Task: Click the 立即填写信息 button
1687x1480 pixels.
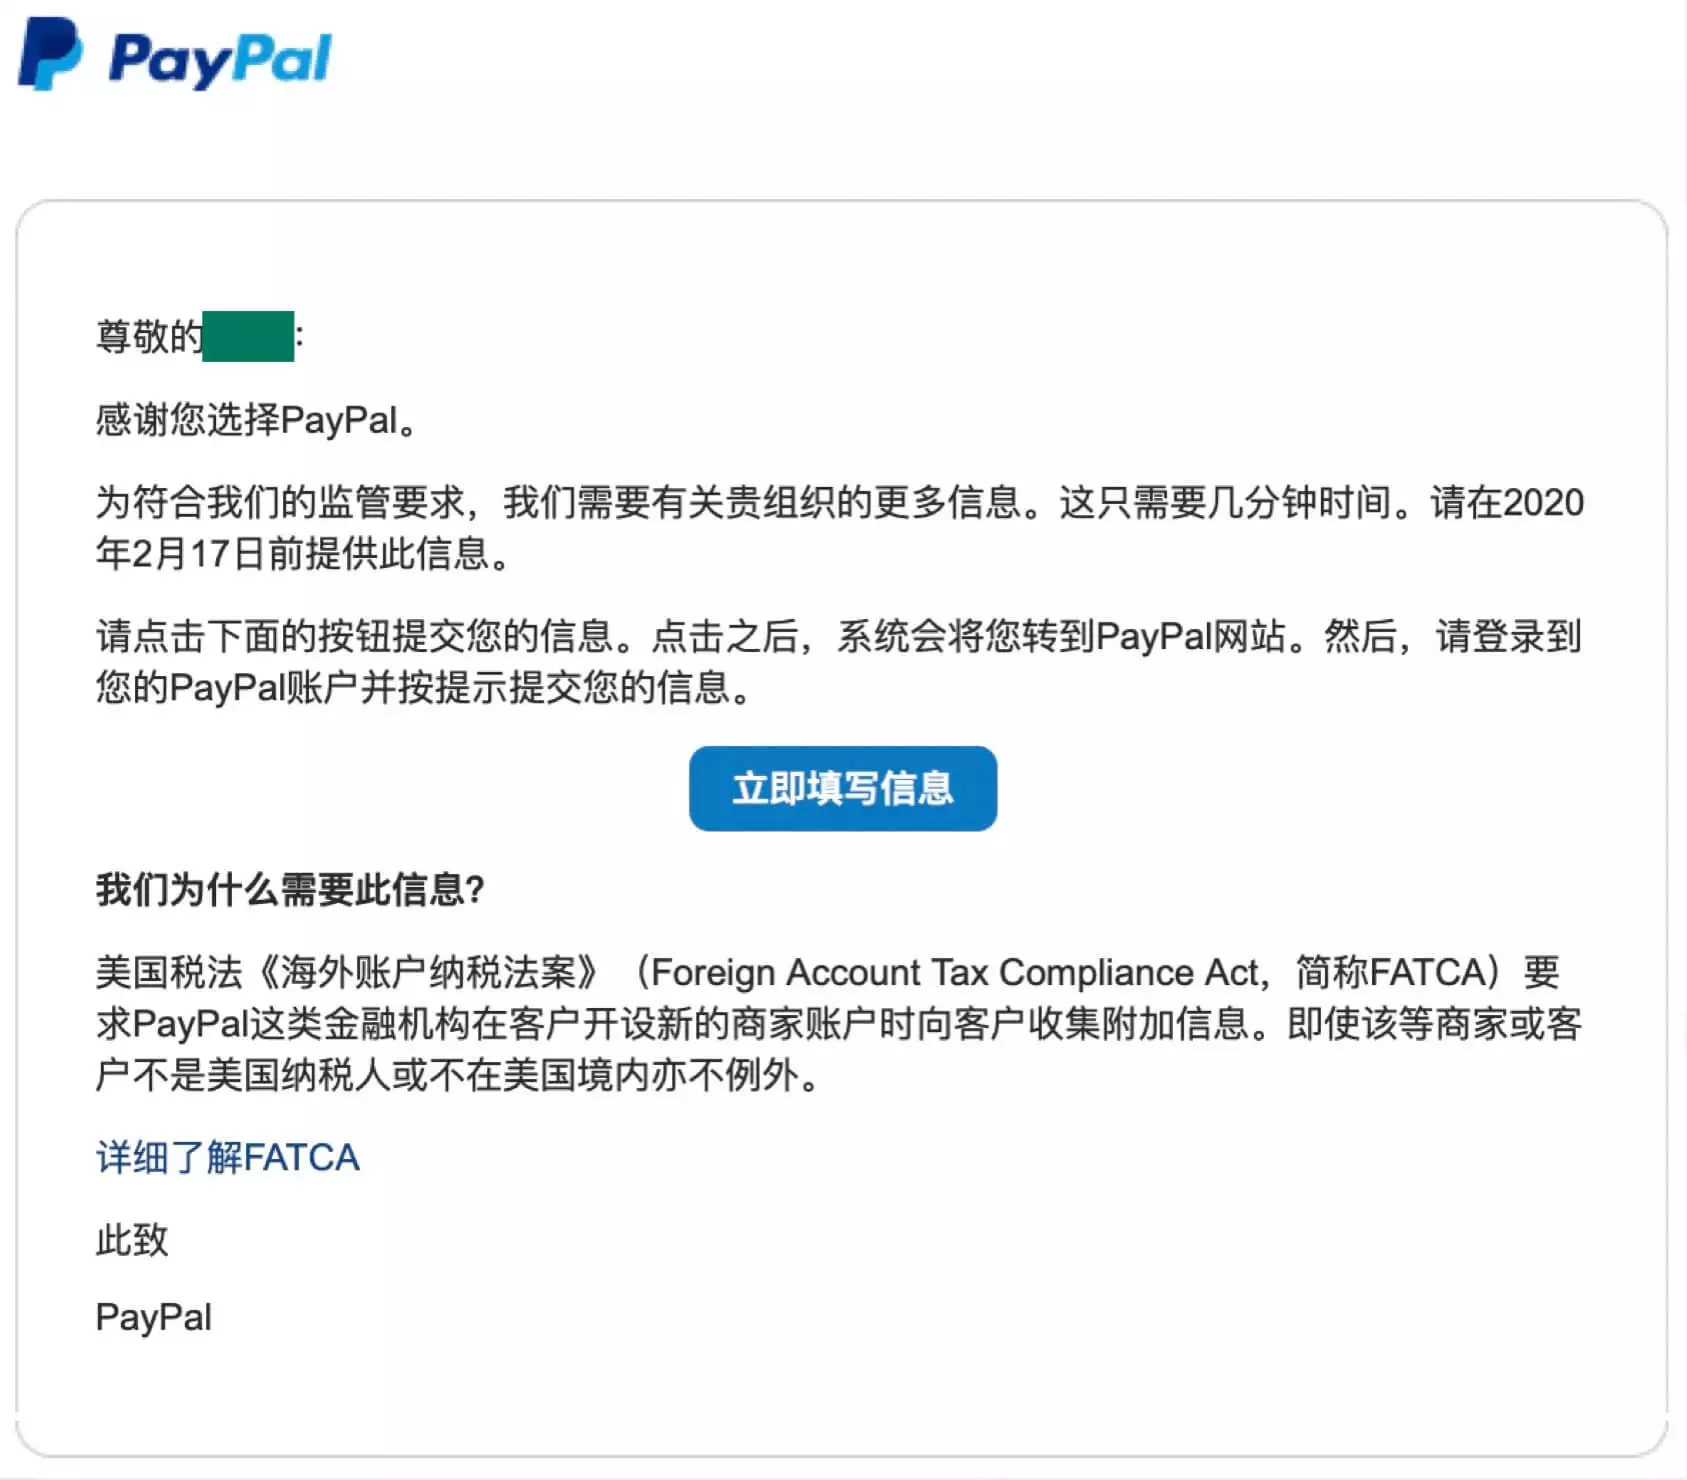Action: coord(843,788)
